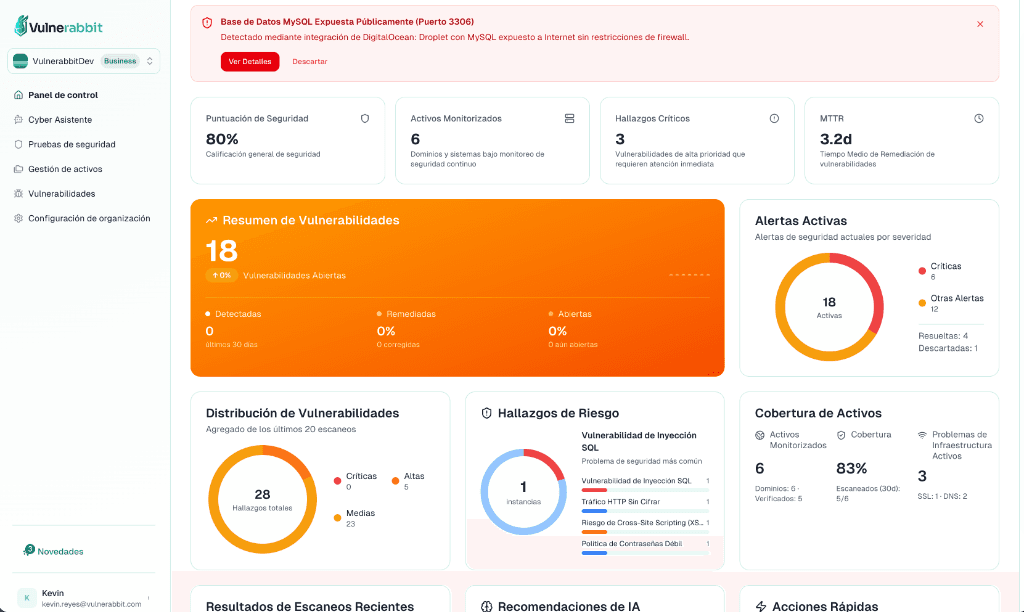Click the Gestión de activos folder icon
The image size is (1024, 612).
(x=18, y=169)
